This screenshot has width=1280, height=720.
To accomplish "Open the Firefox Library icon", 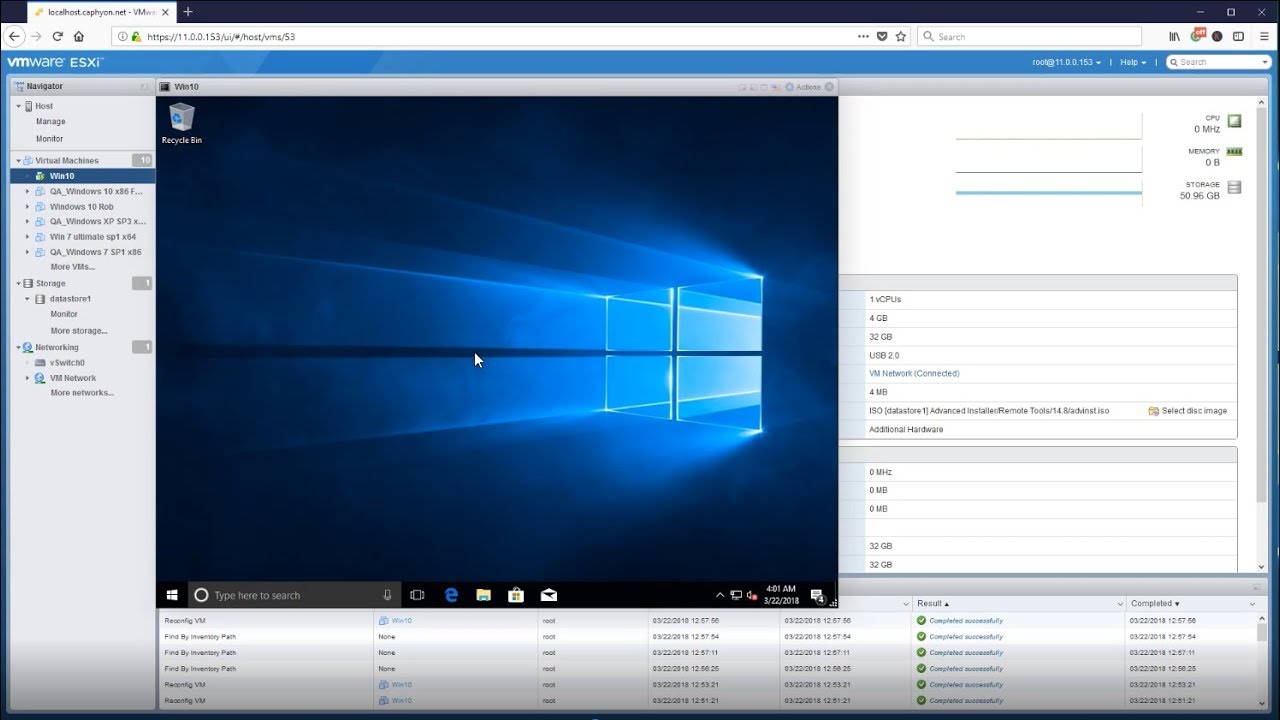I will coord(1174,36).
